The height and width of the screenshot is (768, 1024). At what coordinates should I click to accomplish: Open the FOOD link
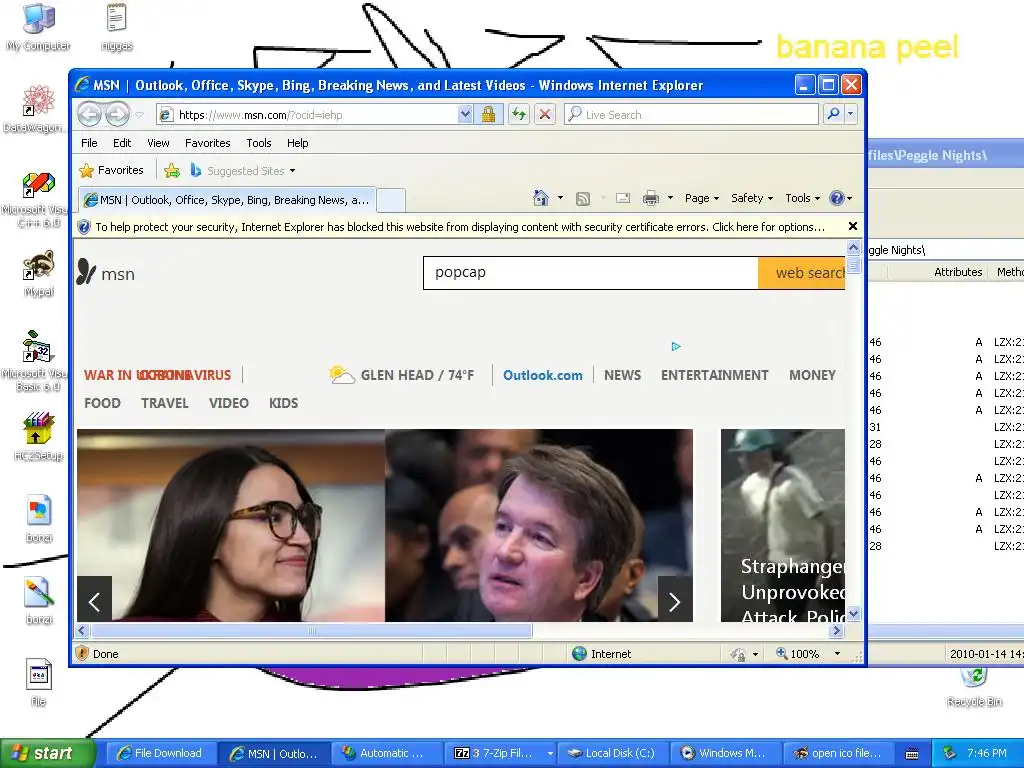tap(103, 404)
